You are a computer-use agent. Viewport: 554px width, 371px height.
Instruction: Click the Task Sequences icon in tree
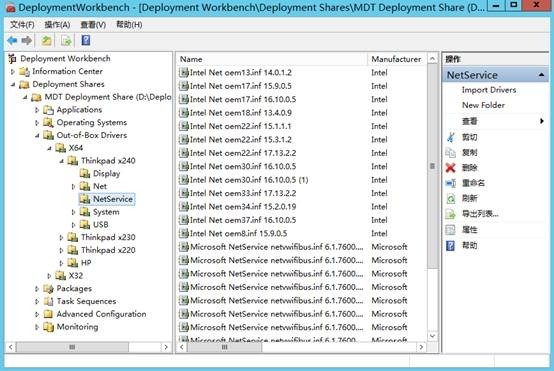coord(48,301)
